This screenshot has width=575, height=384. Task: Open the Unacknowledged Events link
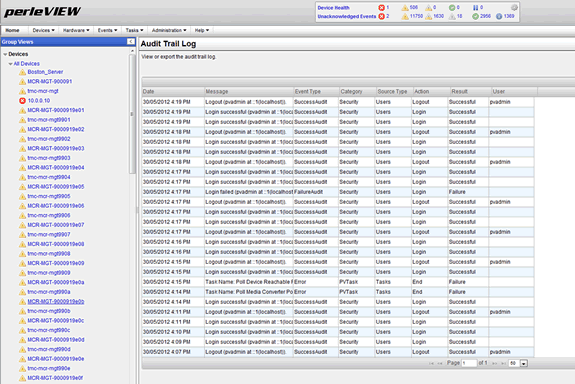click(x=347, y=17)
